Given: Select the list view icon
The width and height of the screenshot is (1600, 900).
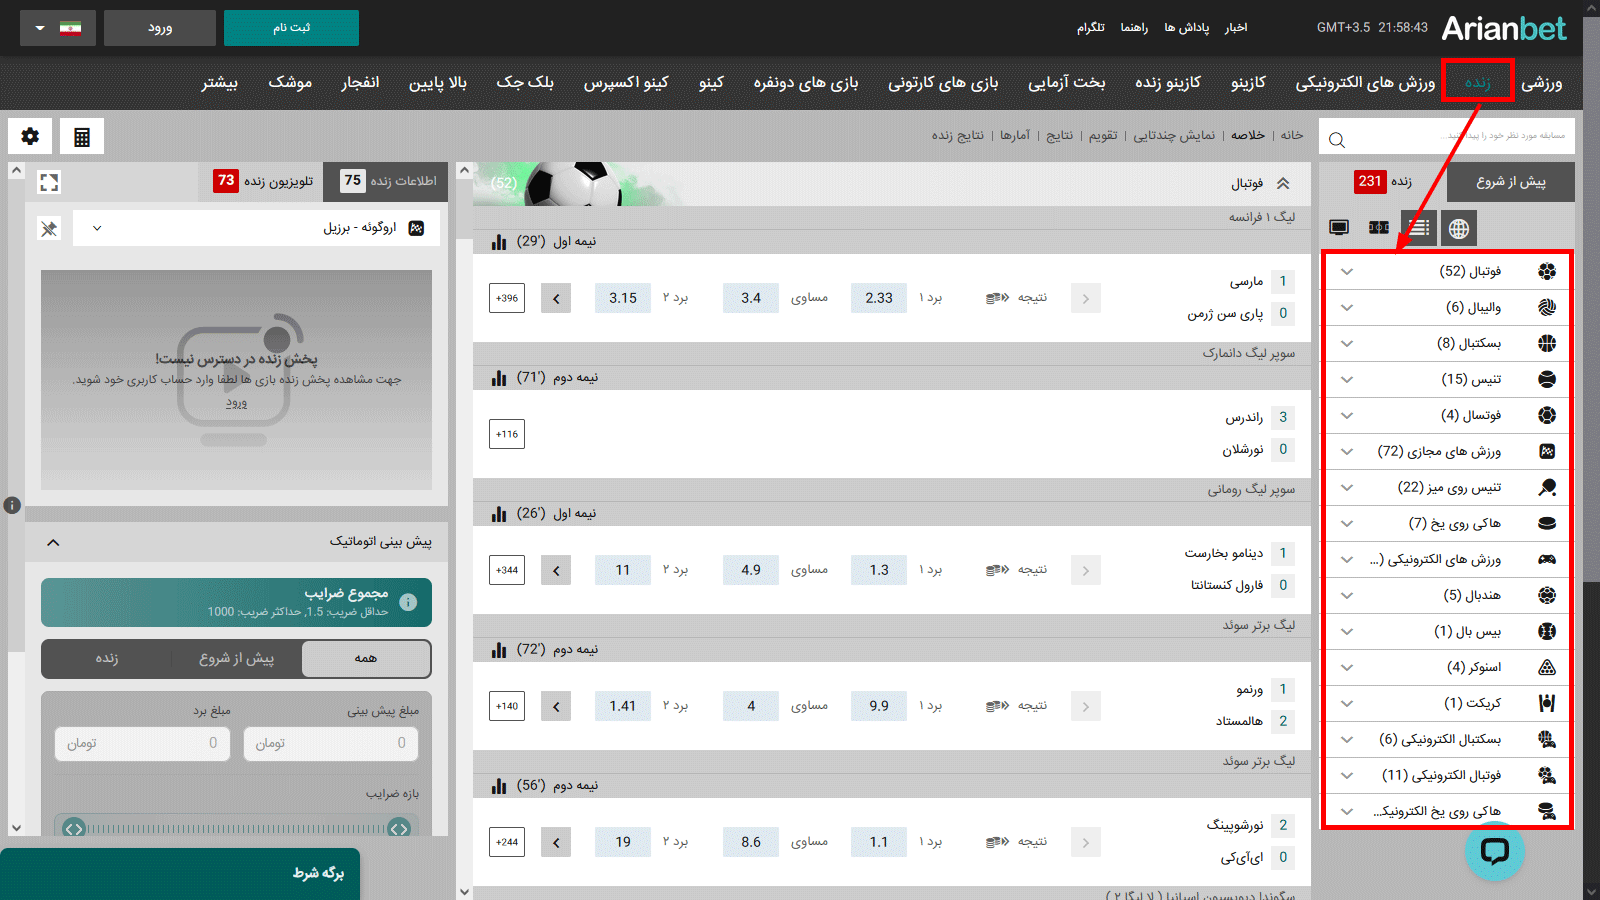Looking at the screenshot, I should [x=1418, y=228].
